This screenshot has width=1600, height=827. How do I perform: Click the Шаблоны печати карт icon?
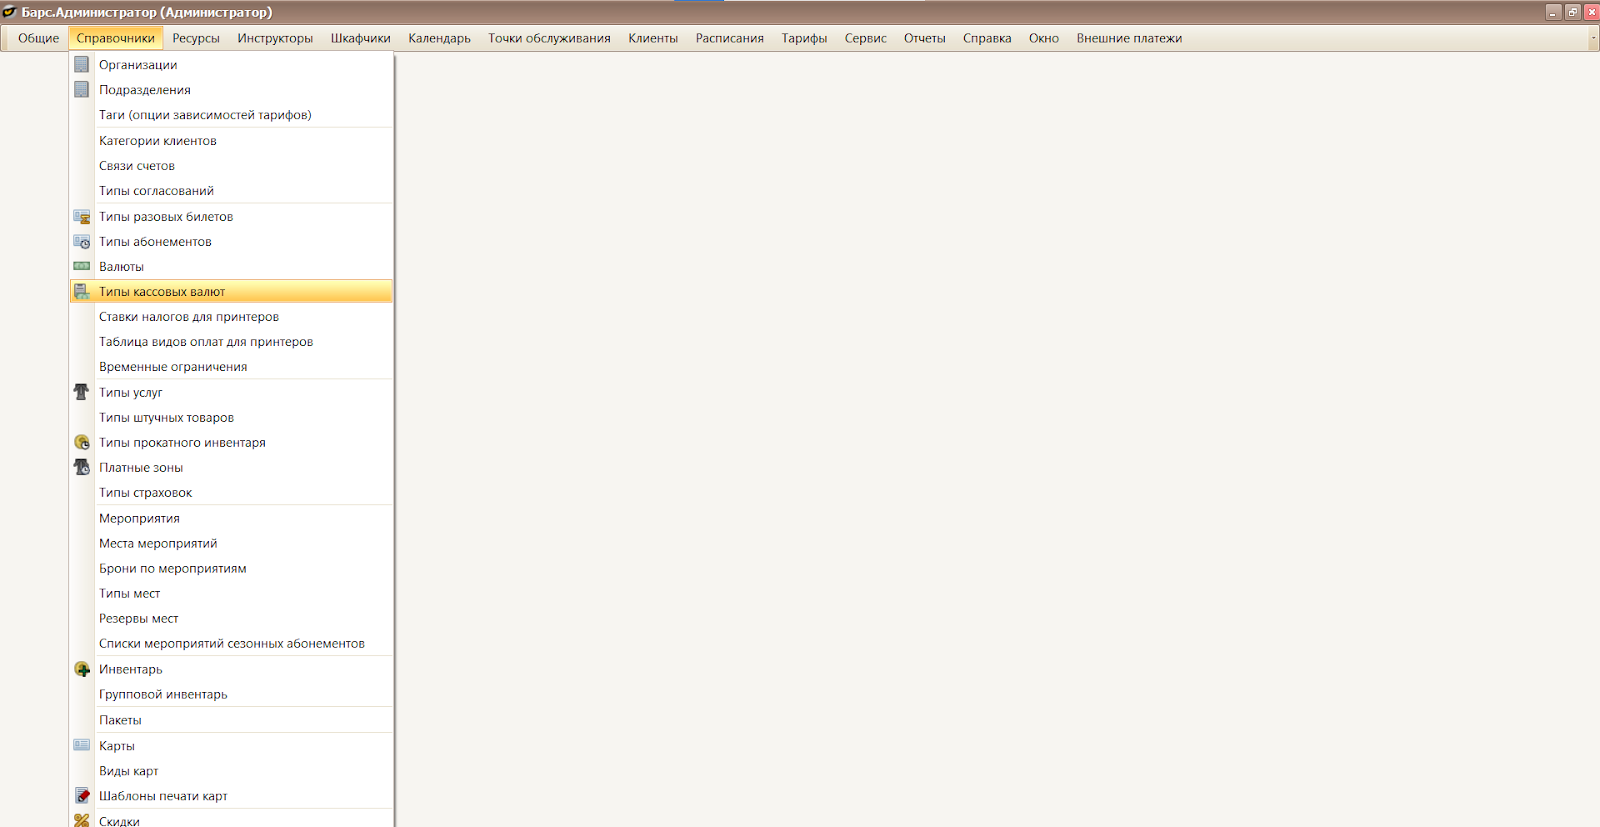click(82, 797)
